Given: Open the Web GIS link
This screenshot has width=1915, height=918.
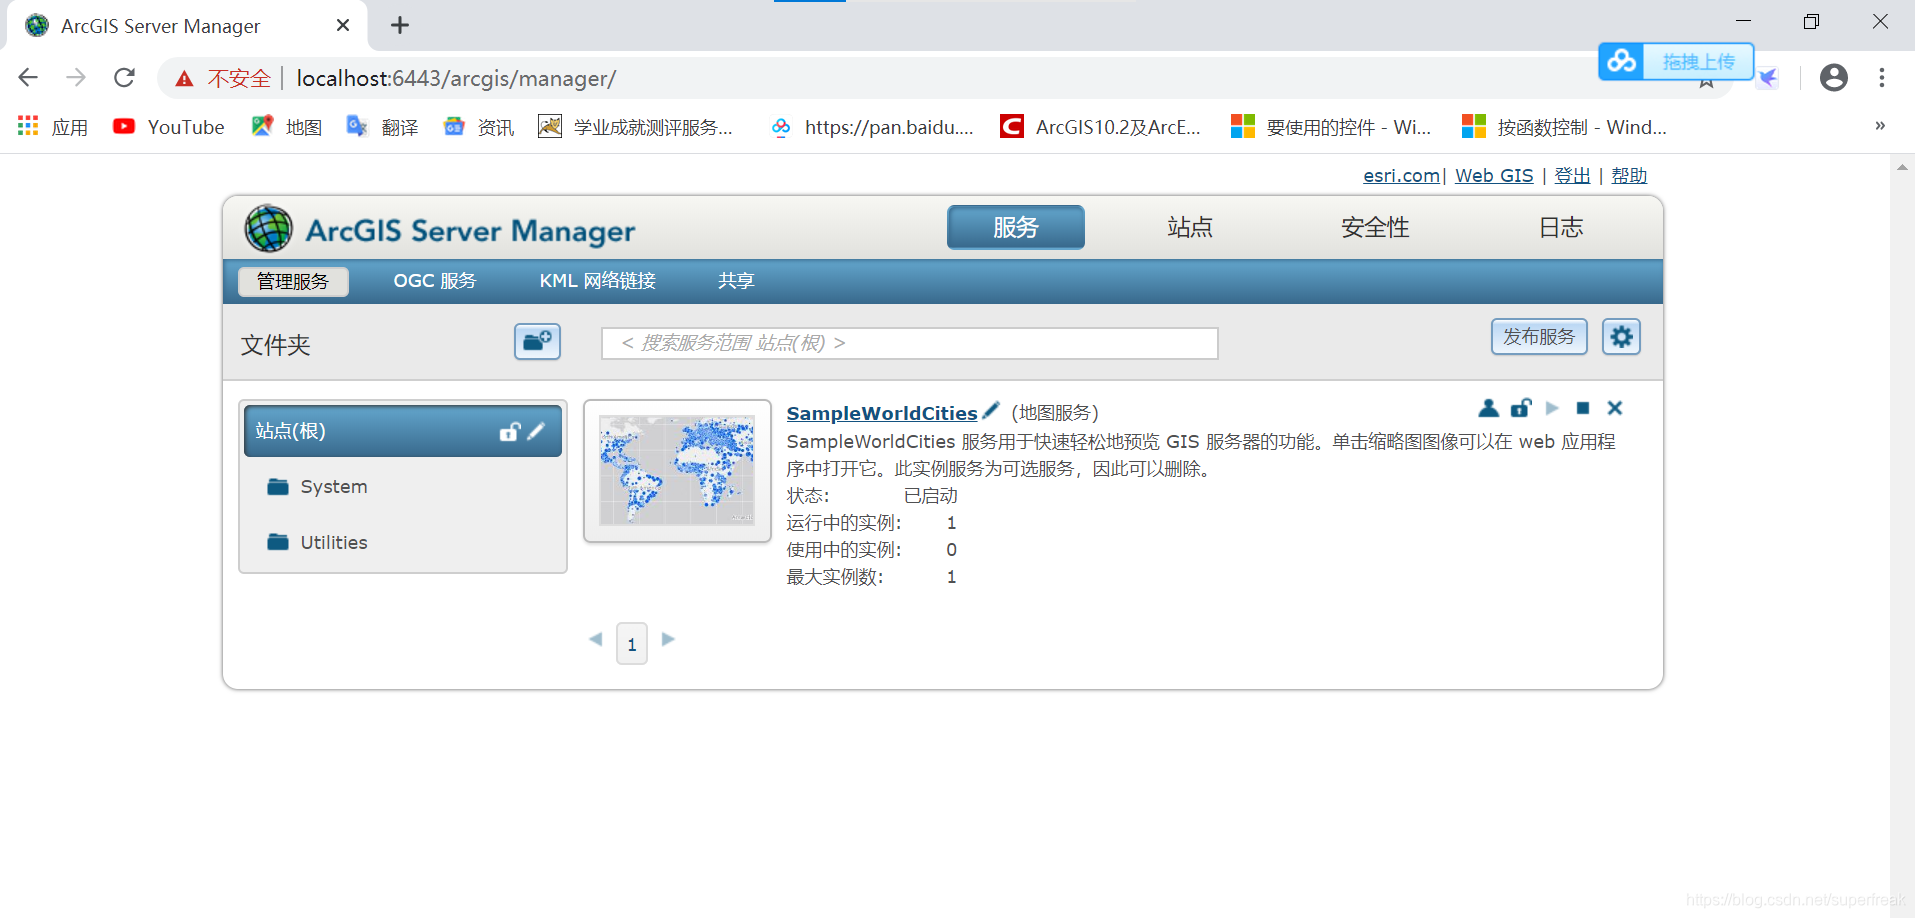Looking at the screenshot, I should click(1494, 175).
